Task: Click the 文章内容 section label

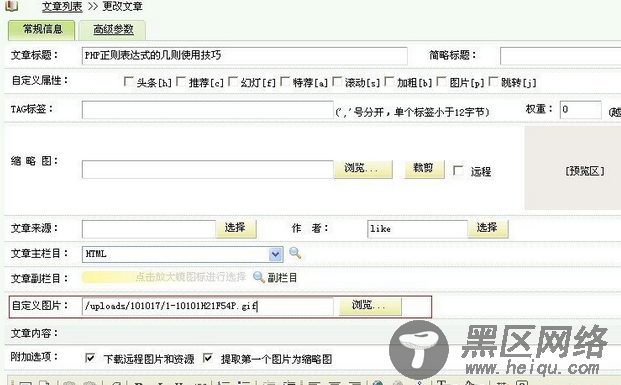Action: (34, 334)
